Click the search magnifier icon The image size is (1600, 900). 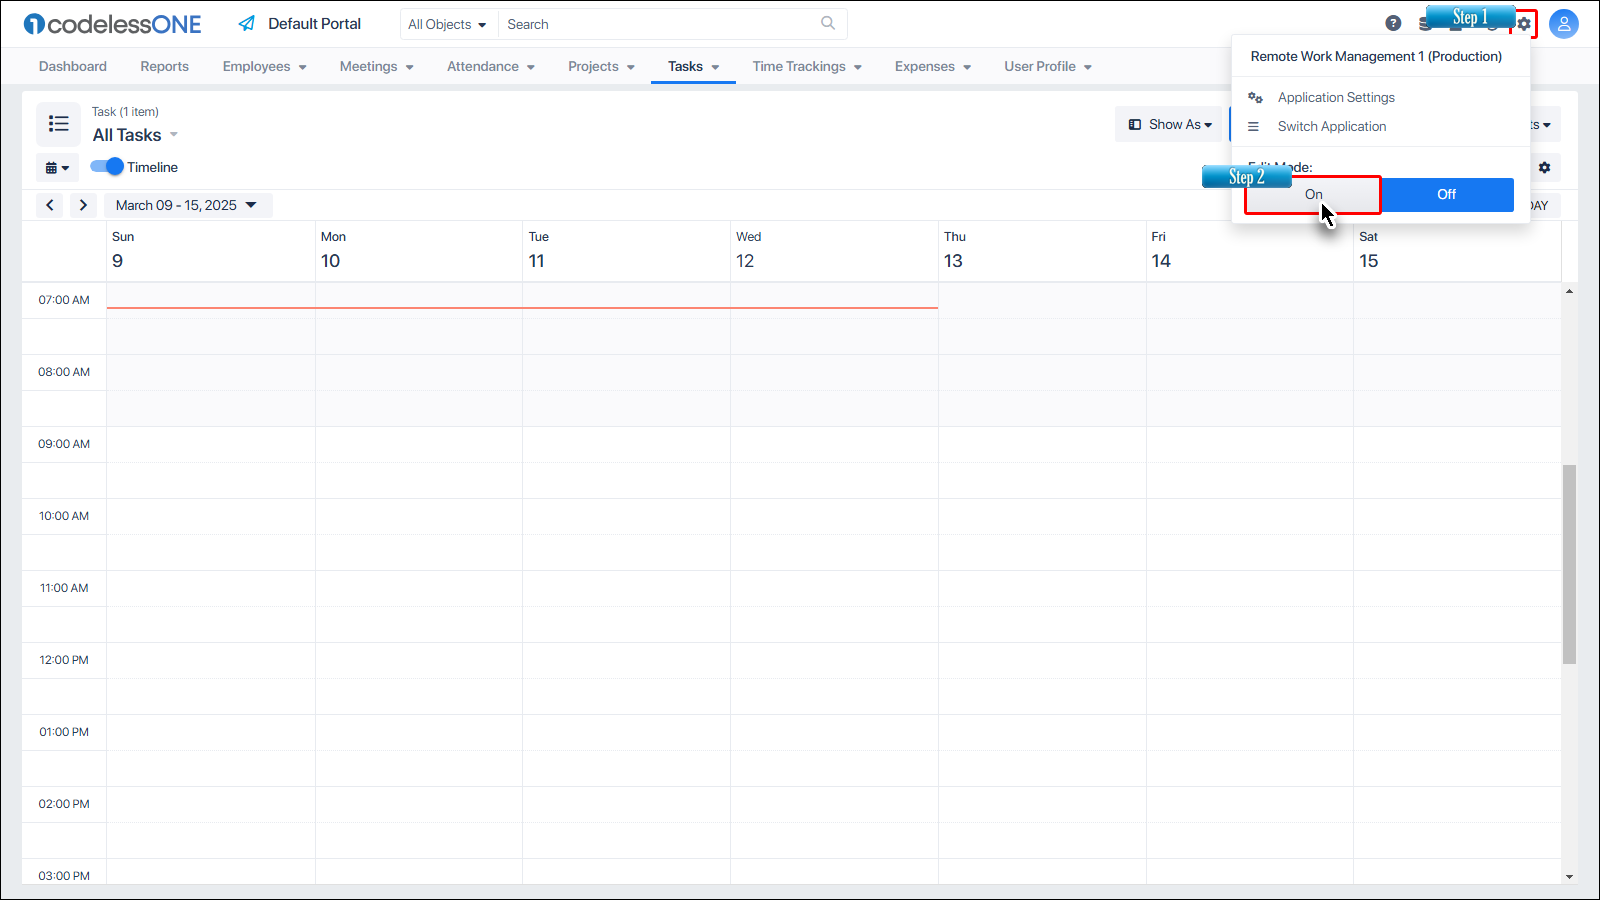[828, 23]
